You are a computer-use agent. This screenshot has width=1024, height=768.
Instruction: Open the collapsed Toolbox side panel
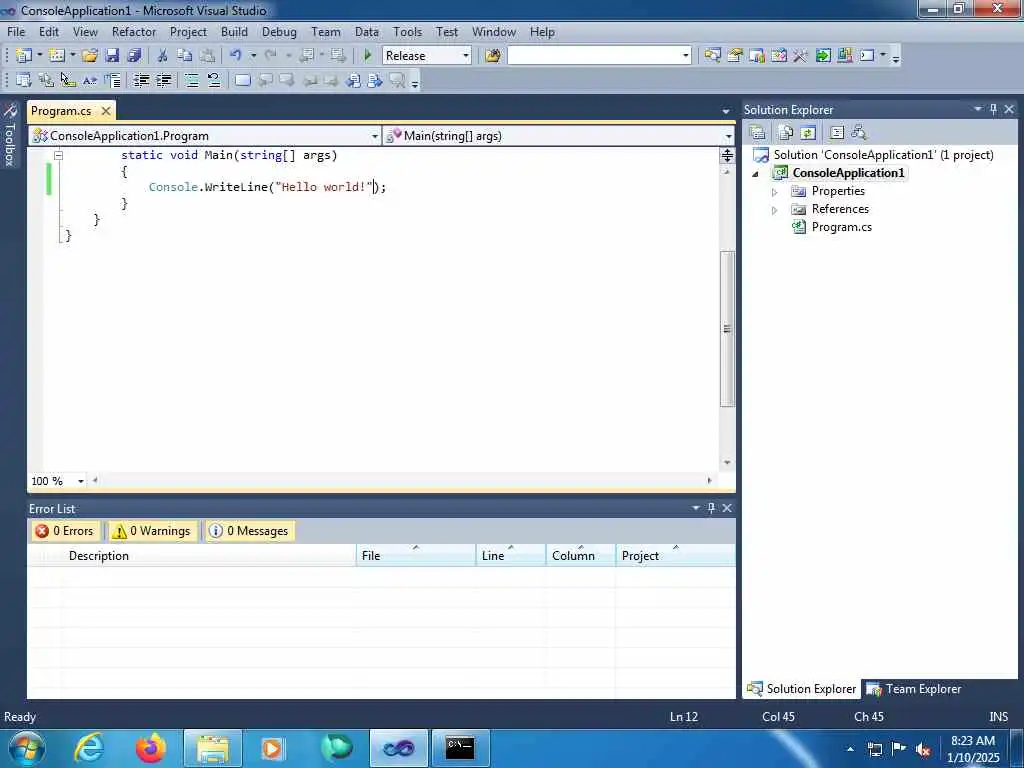(10, 136)
